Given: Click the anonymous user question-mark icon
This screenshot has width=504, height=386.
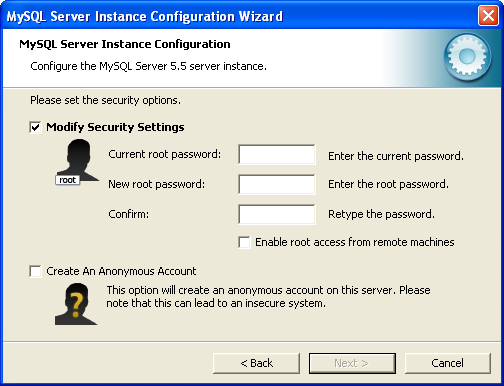Looking at the screenshot, I should coord(76,304).
